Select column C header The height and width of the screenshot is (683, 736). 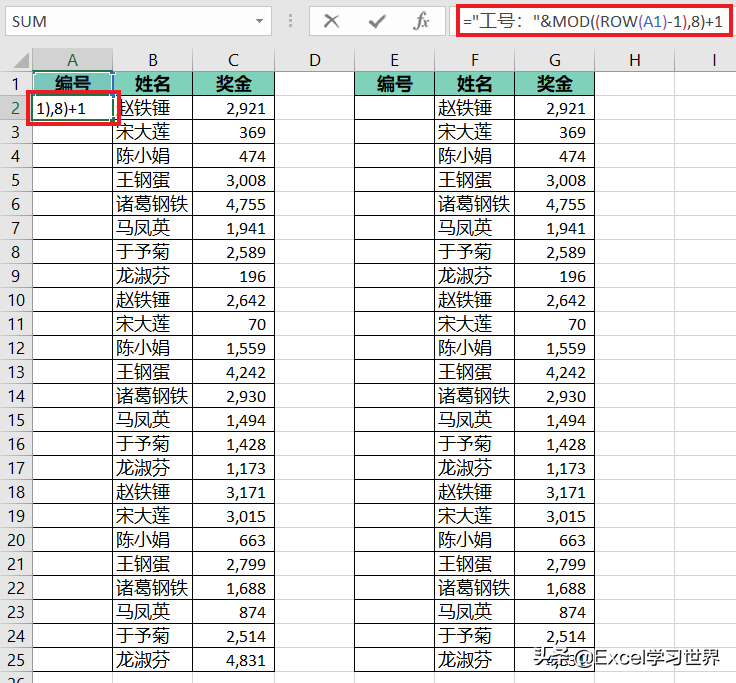(233, 60)
